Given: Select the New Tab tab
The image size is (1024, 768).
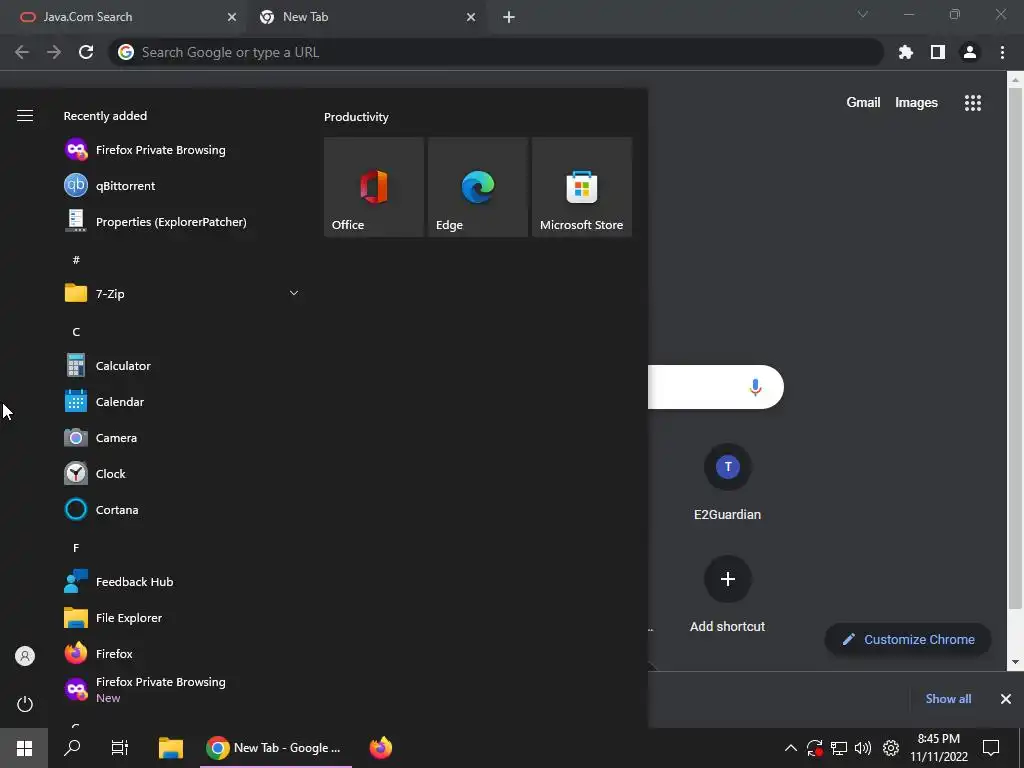Looking at the screenshot, I should (366, 17).
